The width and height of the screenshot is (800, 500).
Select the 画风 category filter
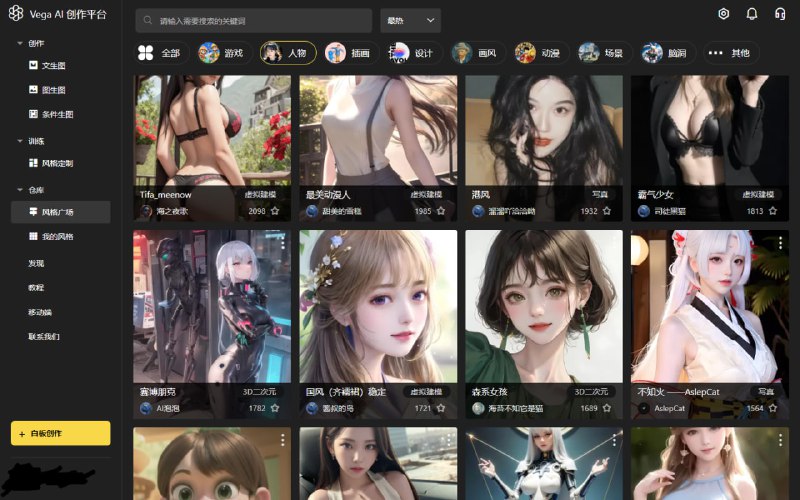click(x=477, y=53)
